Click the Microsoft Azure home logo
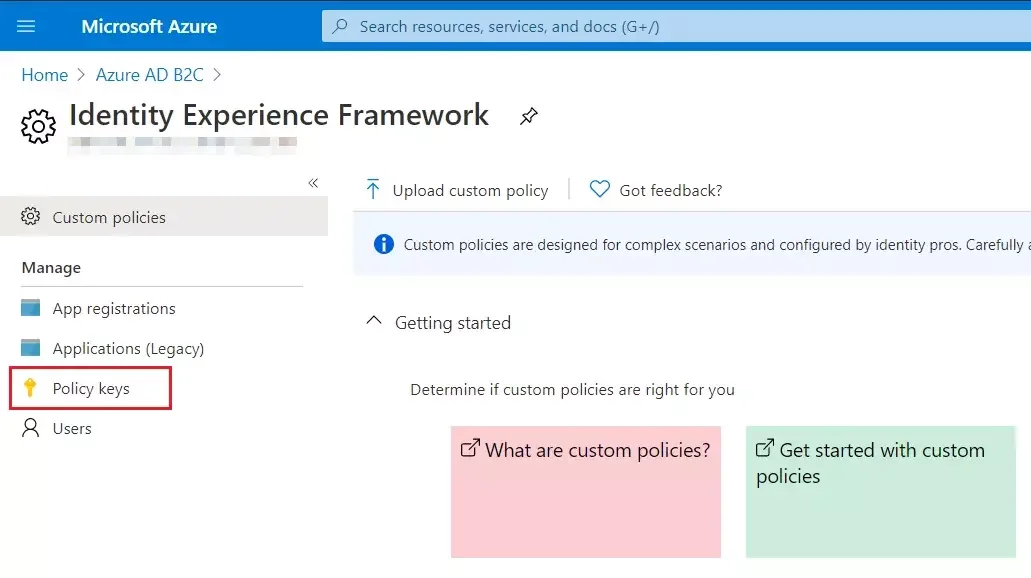The width and height of the screenshot is (1031, 578). pyautogui.click(x=148, y=25)
